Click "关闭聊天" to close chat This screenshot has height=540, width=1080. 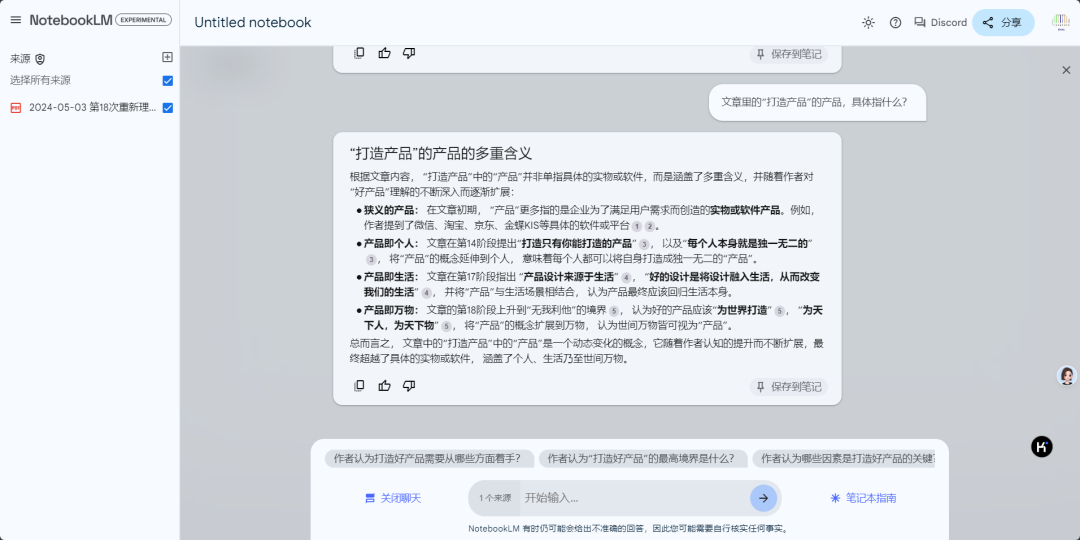[393, 498]
